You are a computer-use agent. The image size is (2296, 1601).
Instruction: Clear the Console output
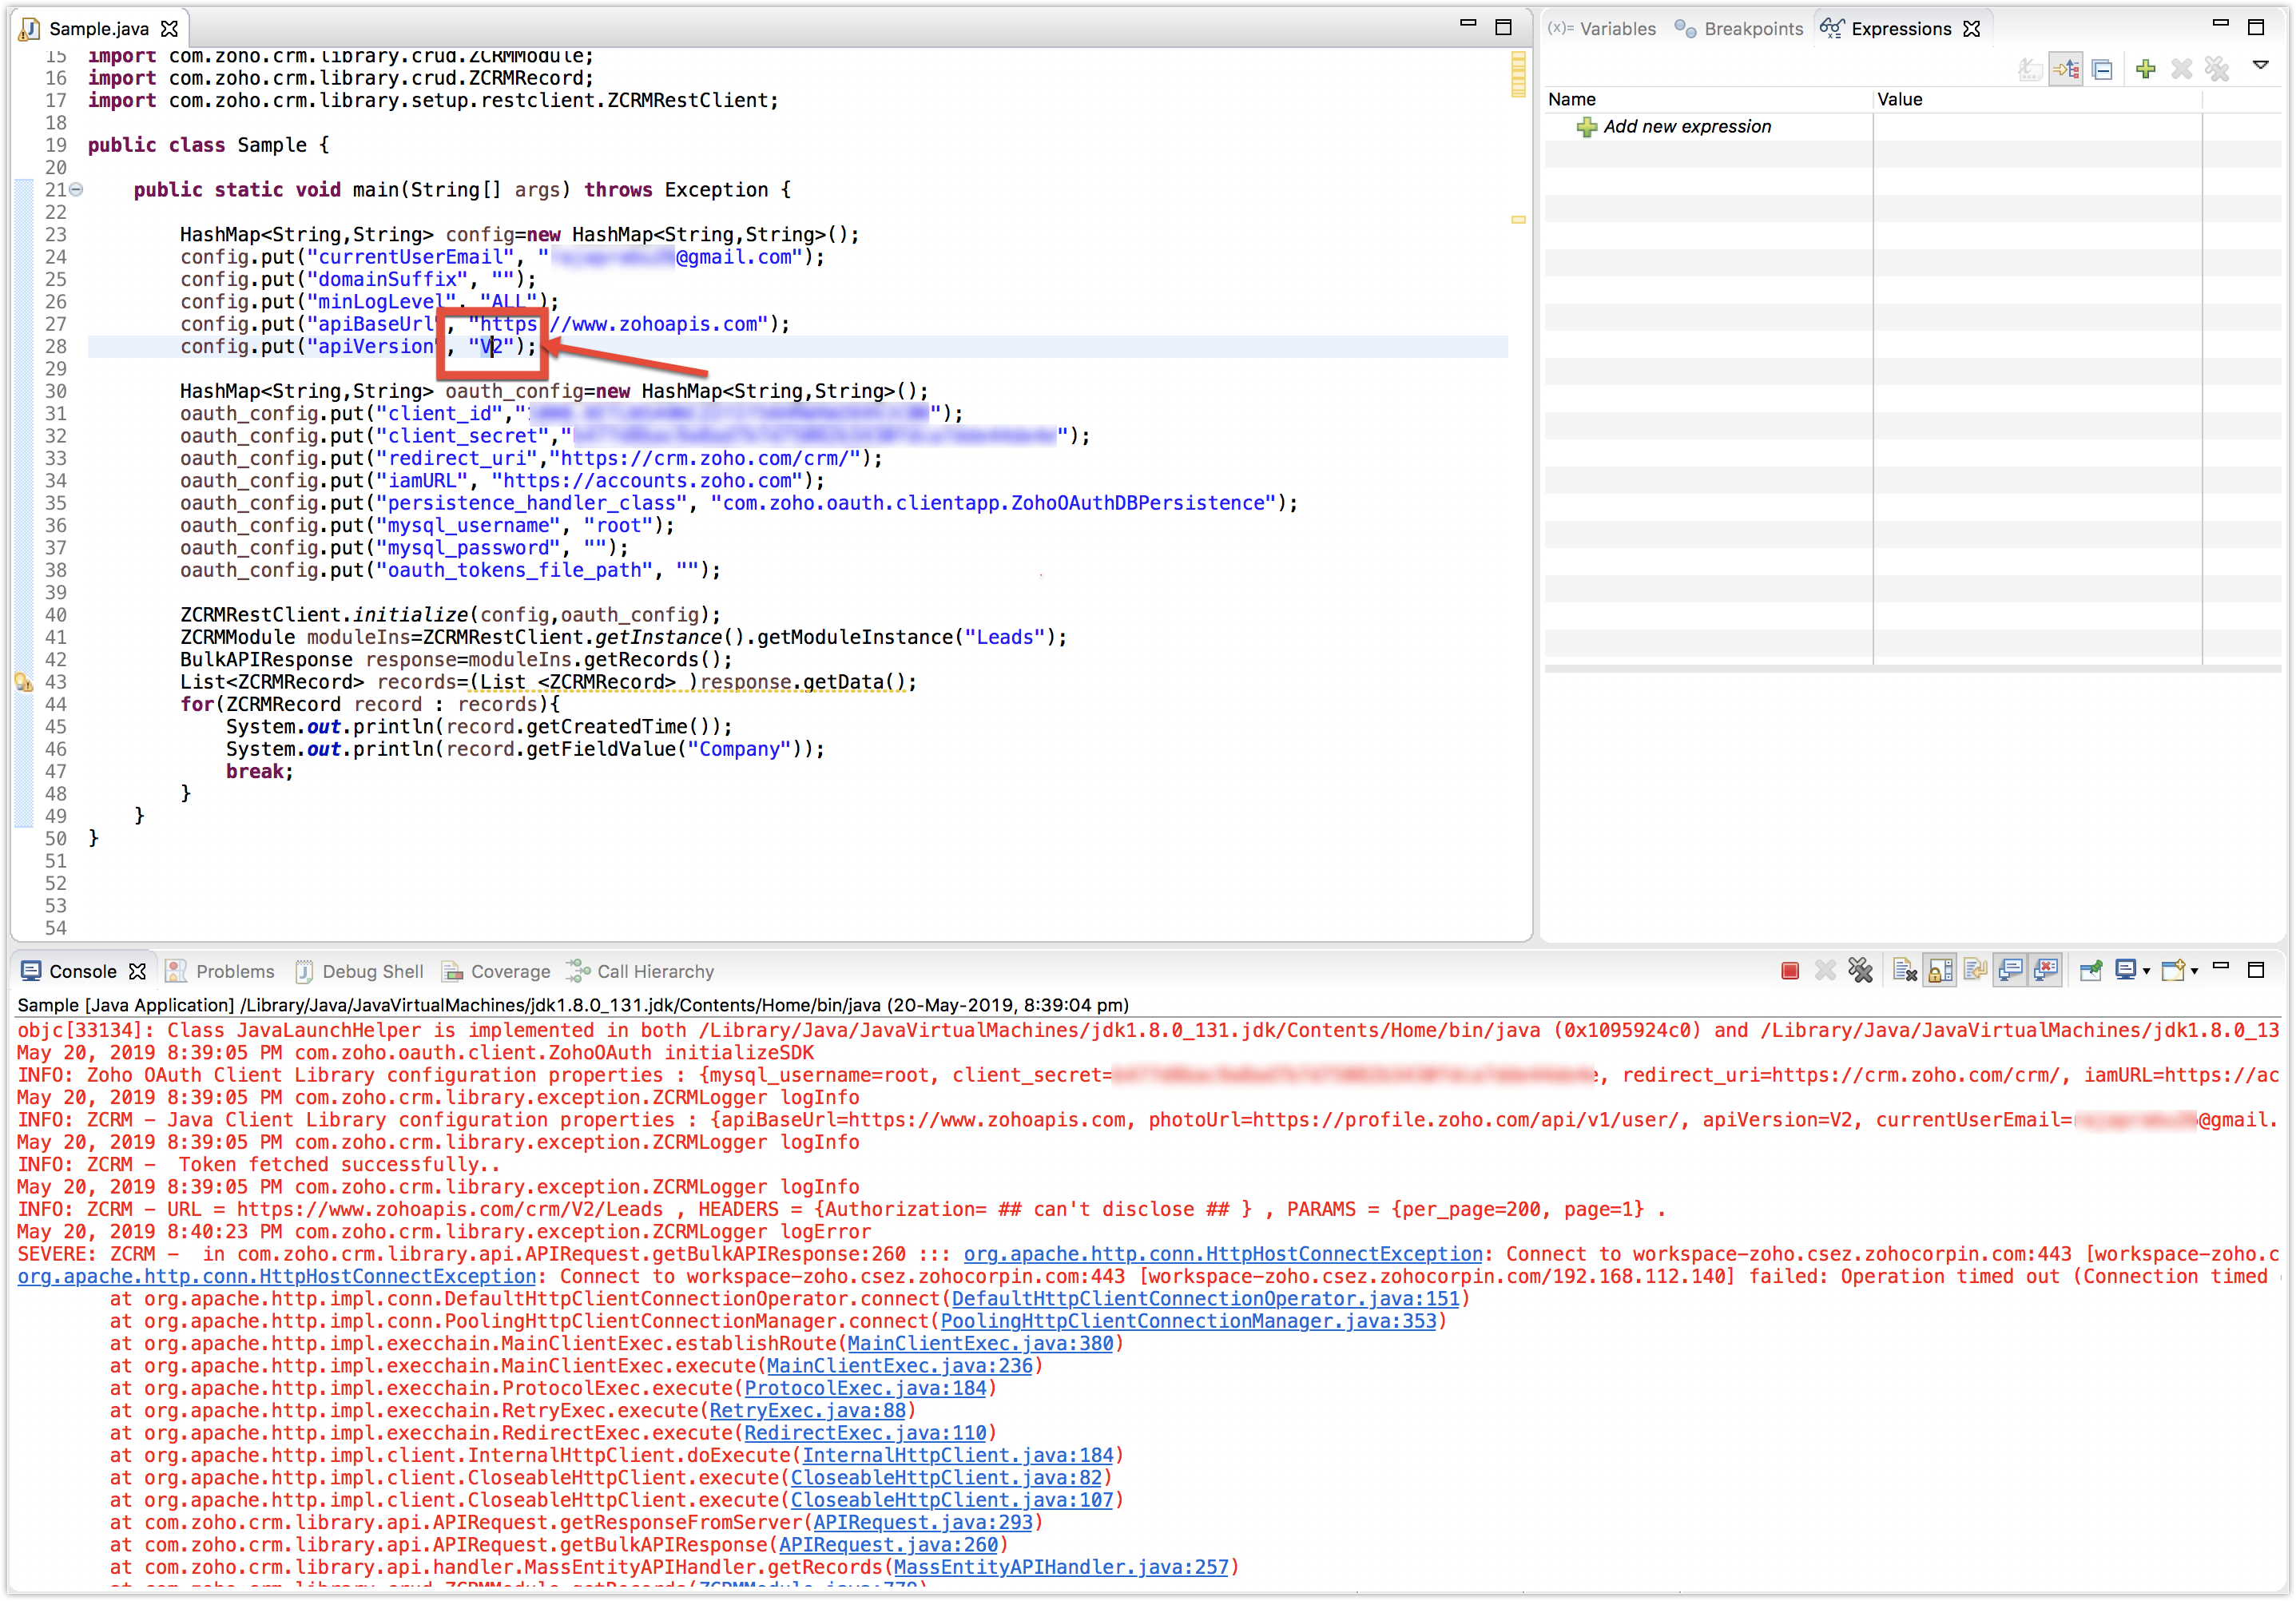coord(1905,970)
